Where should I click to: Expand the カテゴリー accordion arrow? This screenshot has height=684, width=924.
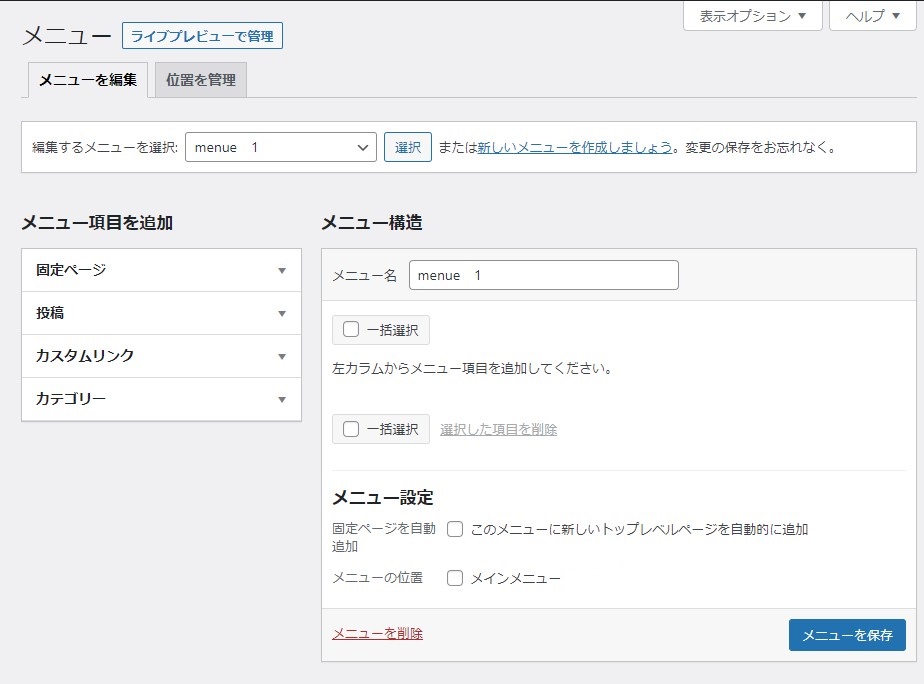282,399
